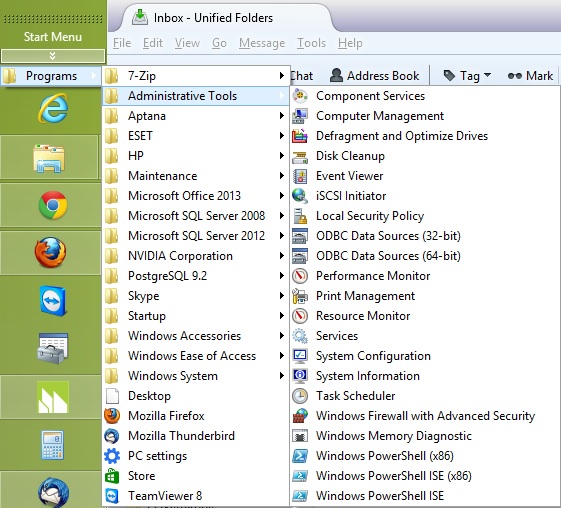Open System Configuration
The height and width of the screenshot is (508, 561).
coord(425,356)
